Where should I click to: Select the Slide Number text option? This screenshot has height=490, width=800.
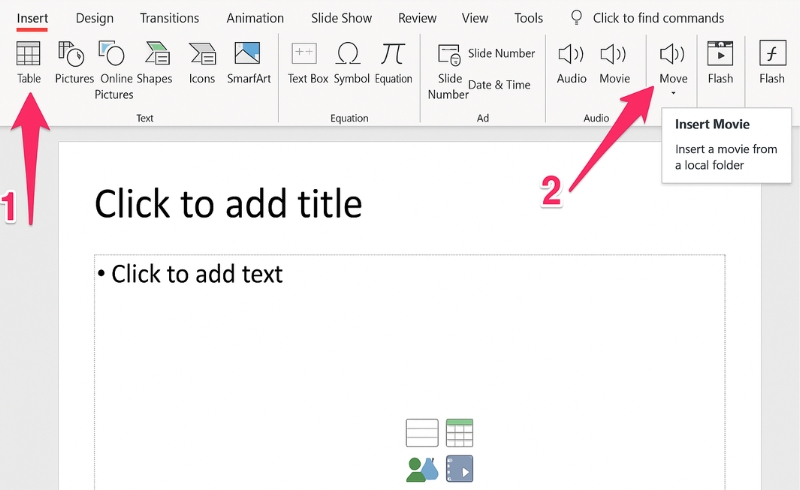pyautogui.click(x=501, y=53)
